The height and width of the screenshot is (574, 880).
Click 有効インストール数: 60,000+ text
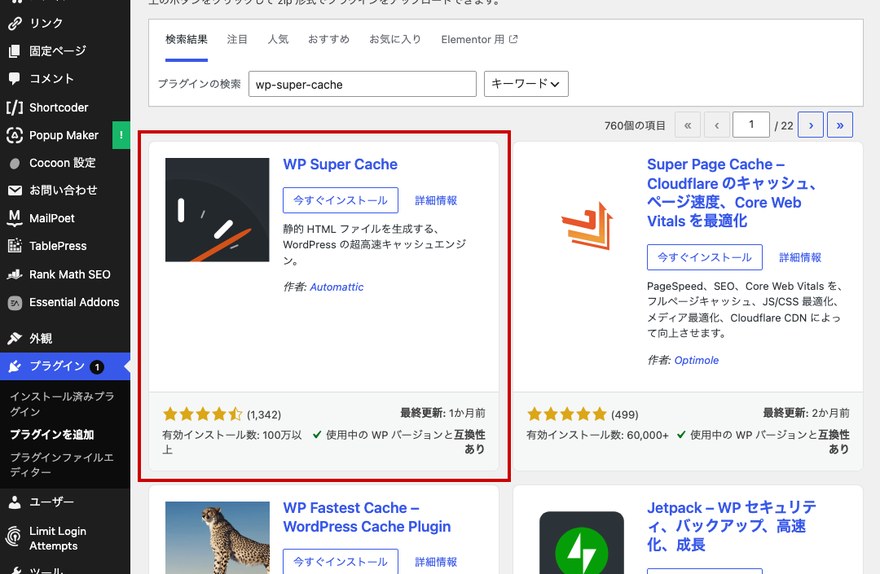[x=597, y=435]
